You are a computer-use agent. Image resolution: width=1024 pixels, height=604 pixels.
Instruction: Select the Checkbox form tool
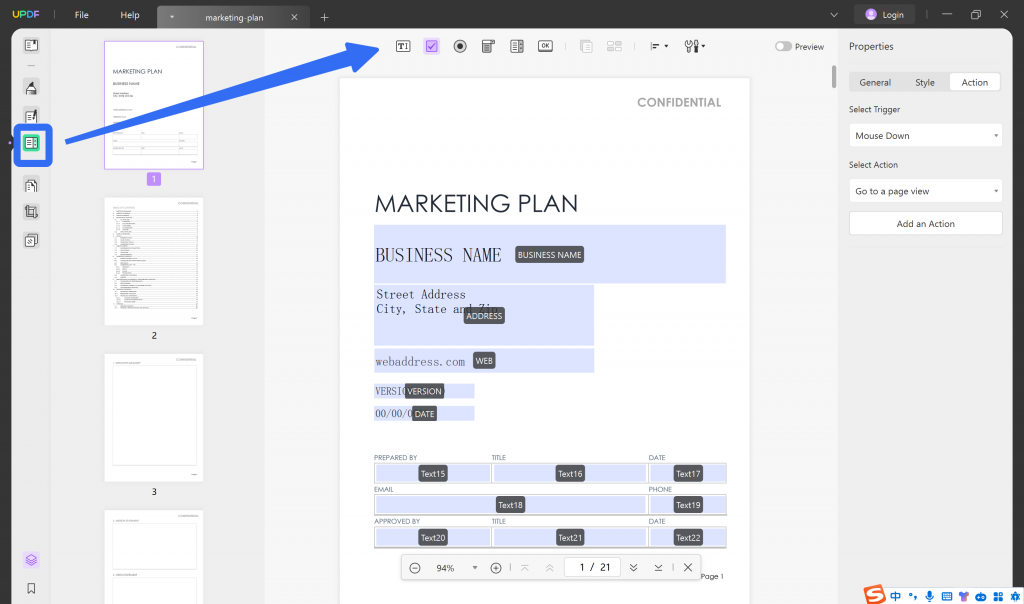[431, 46]
